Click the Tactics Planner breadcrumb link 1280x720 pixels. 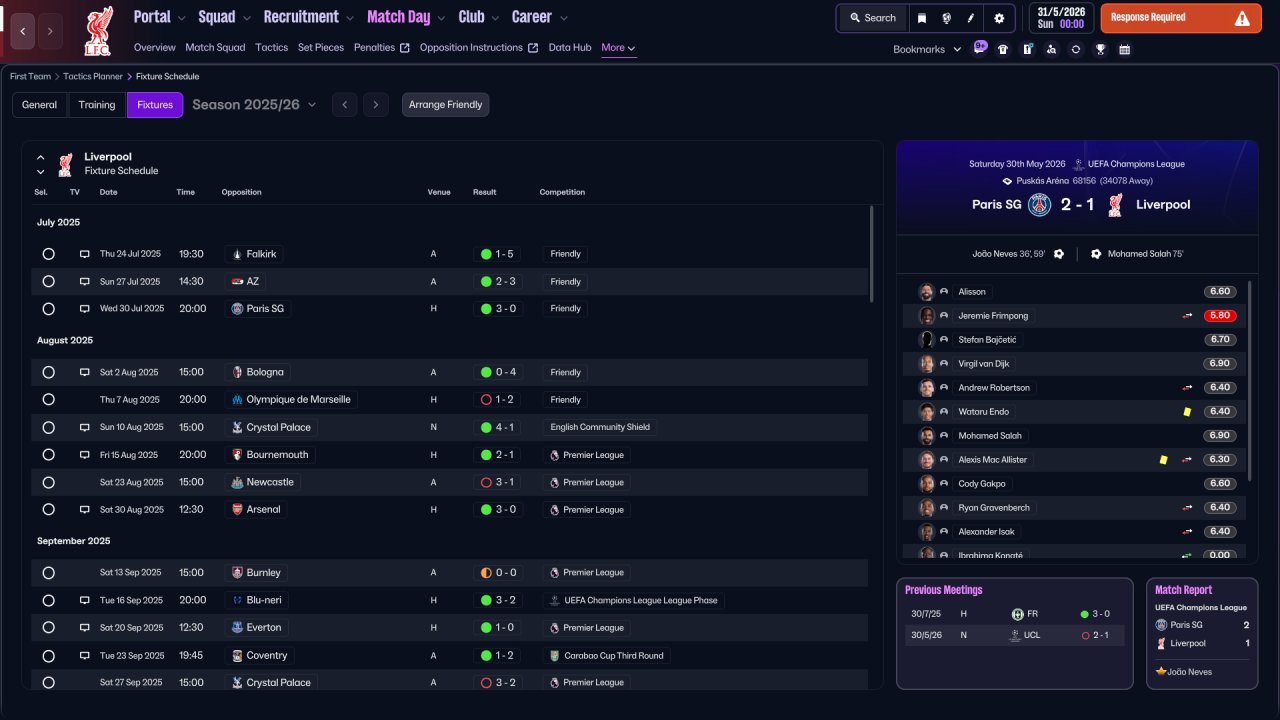coord(93,76)
